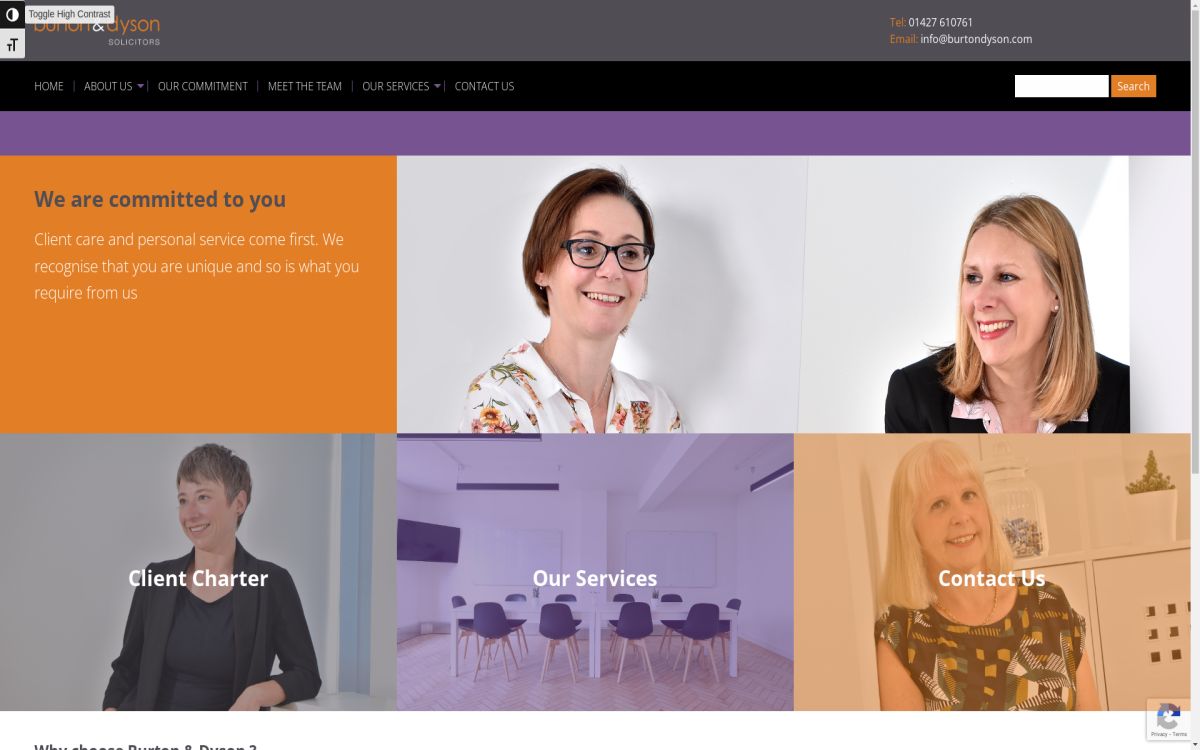The image size is (1200, 750).
Task: Click the We are committed to you heading
Action: [x=160, y=199]
